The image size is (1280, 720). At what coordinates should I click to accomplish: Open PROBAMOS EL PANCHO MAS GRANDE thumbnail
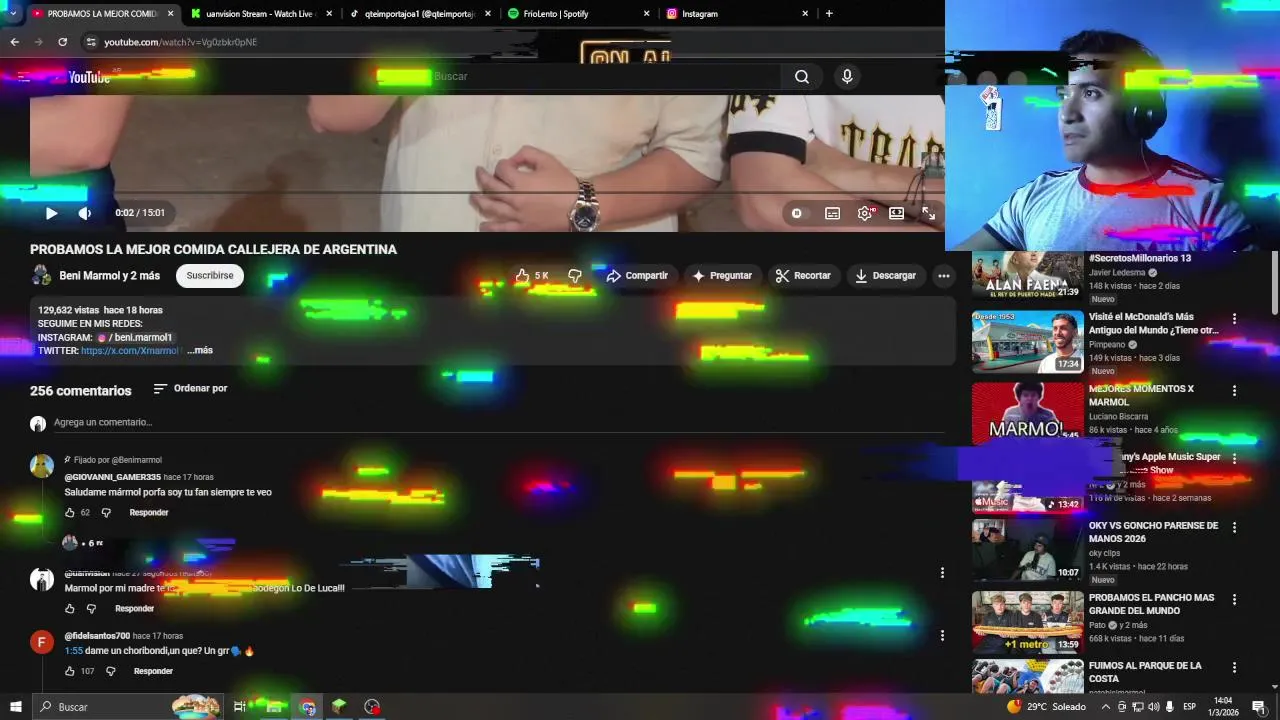[1028, 622]
